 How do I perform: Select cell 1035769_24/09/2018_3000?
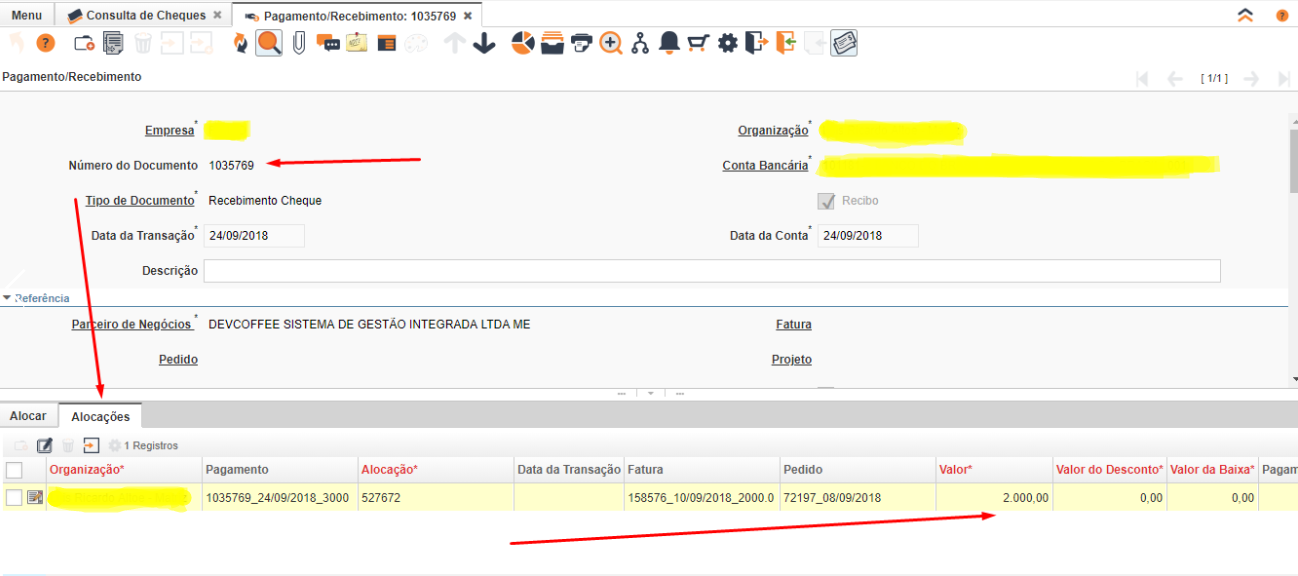pos(279,497)
